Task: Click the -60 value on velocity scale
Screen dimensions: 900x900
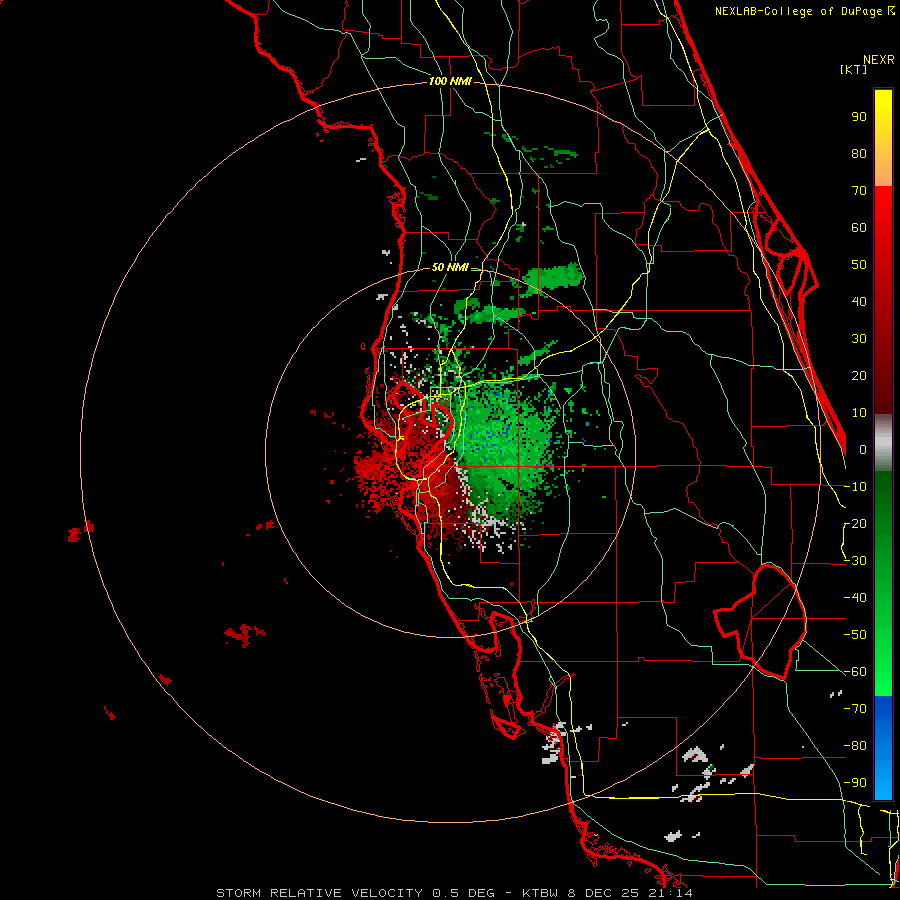Action: click(x=855, y=672)
